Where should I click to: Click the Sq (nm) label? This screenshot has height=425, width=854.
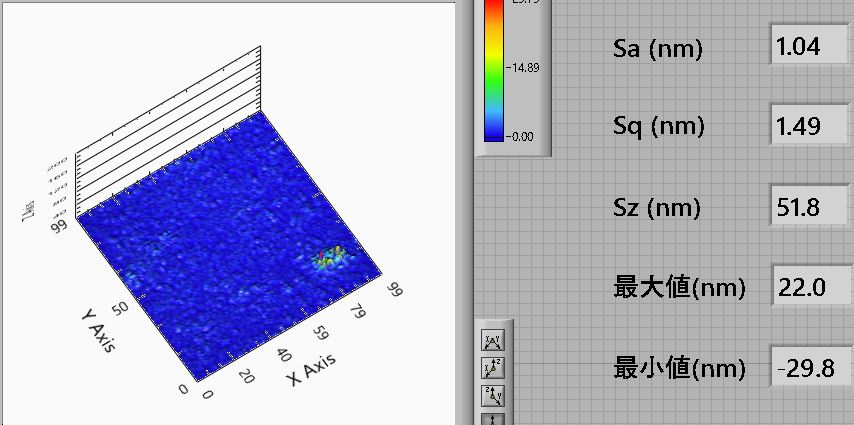pos(658,127)
